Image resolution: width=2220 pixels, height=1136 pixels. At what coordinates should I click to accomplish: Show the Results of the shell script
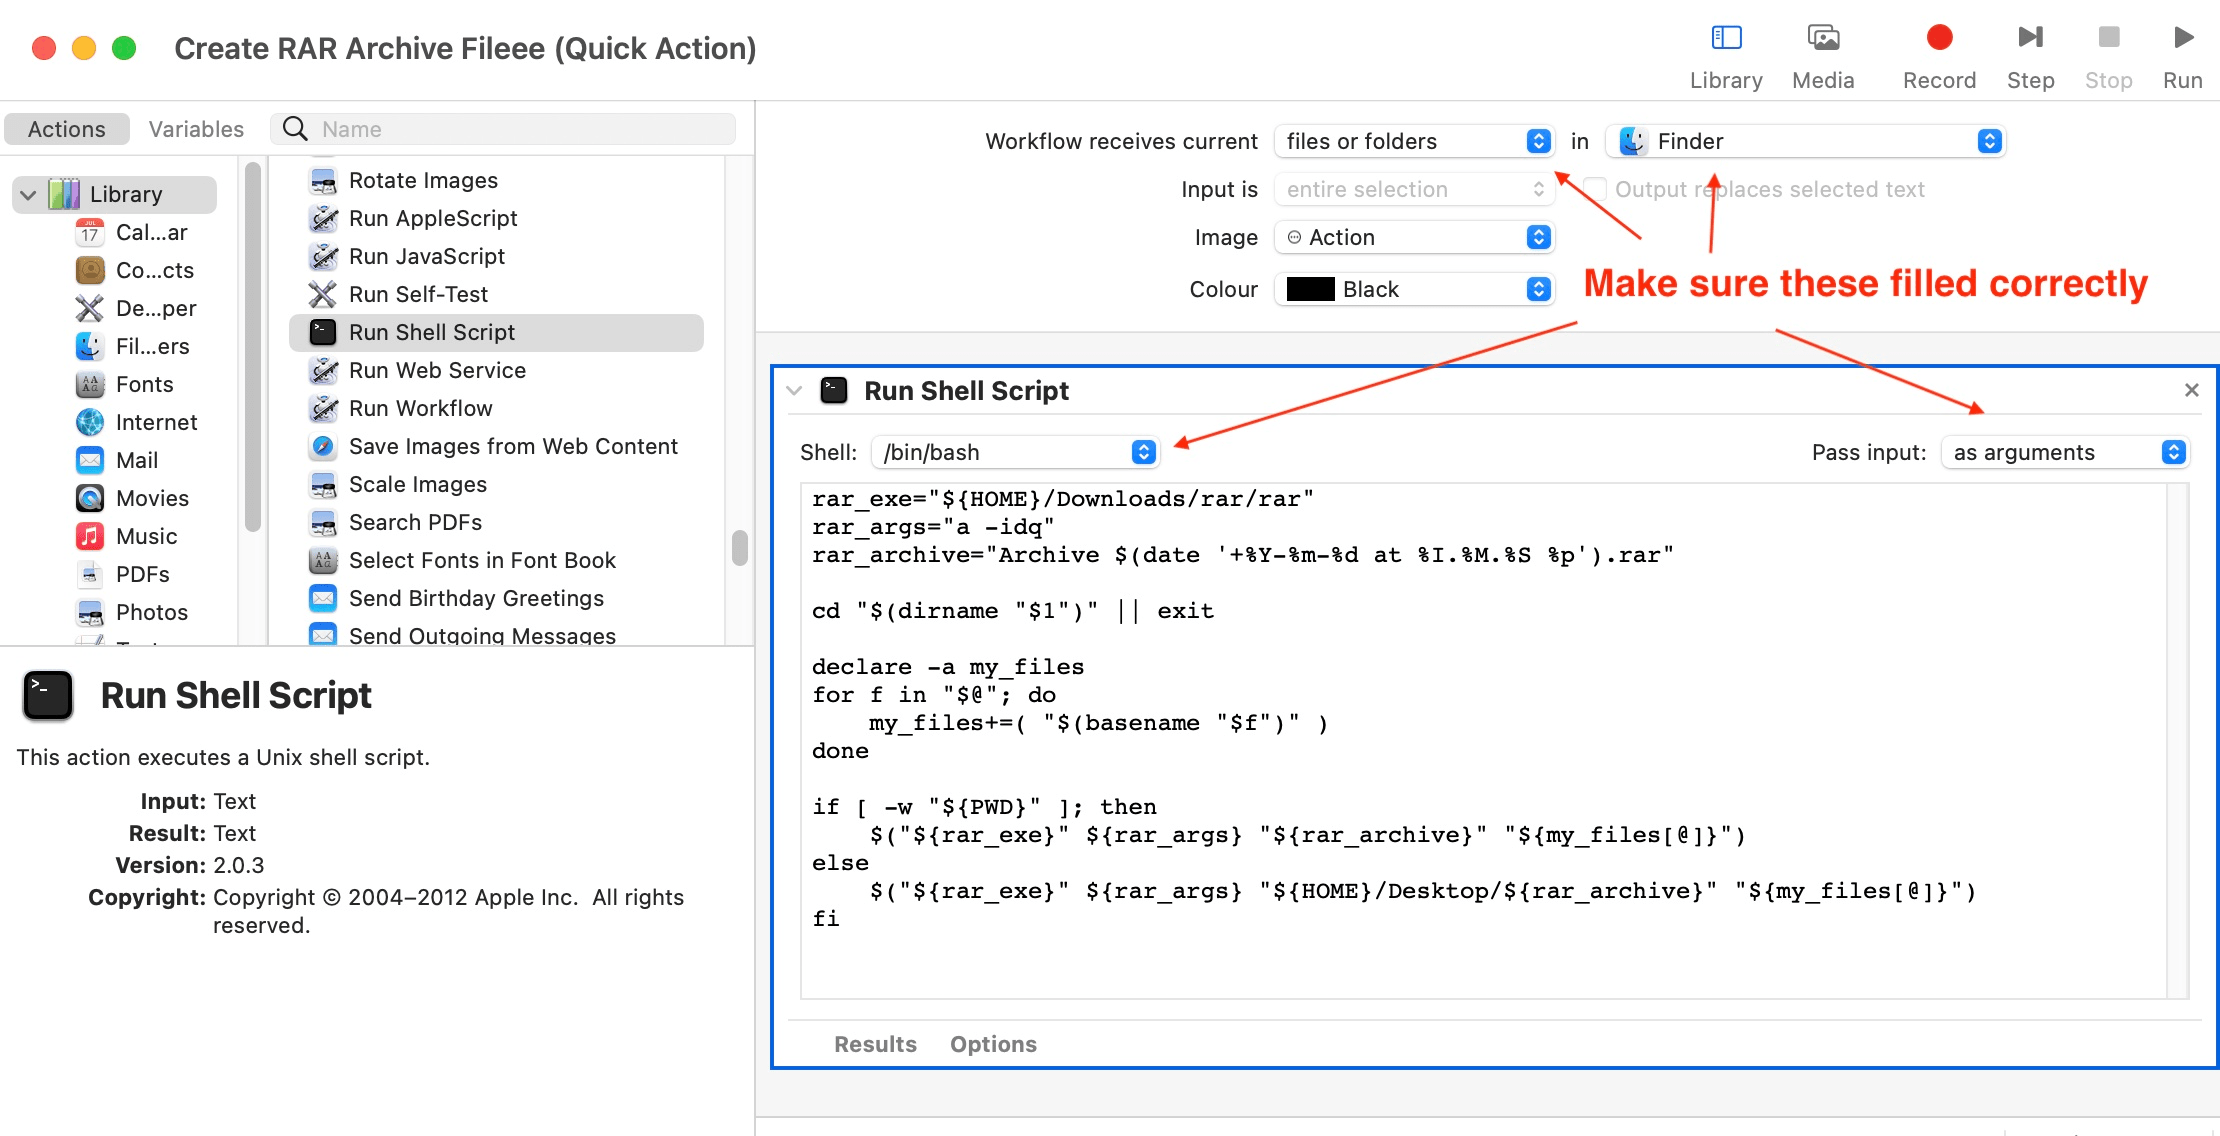click(x=875, y=1043)
